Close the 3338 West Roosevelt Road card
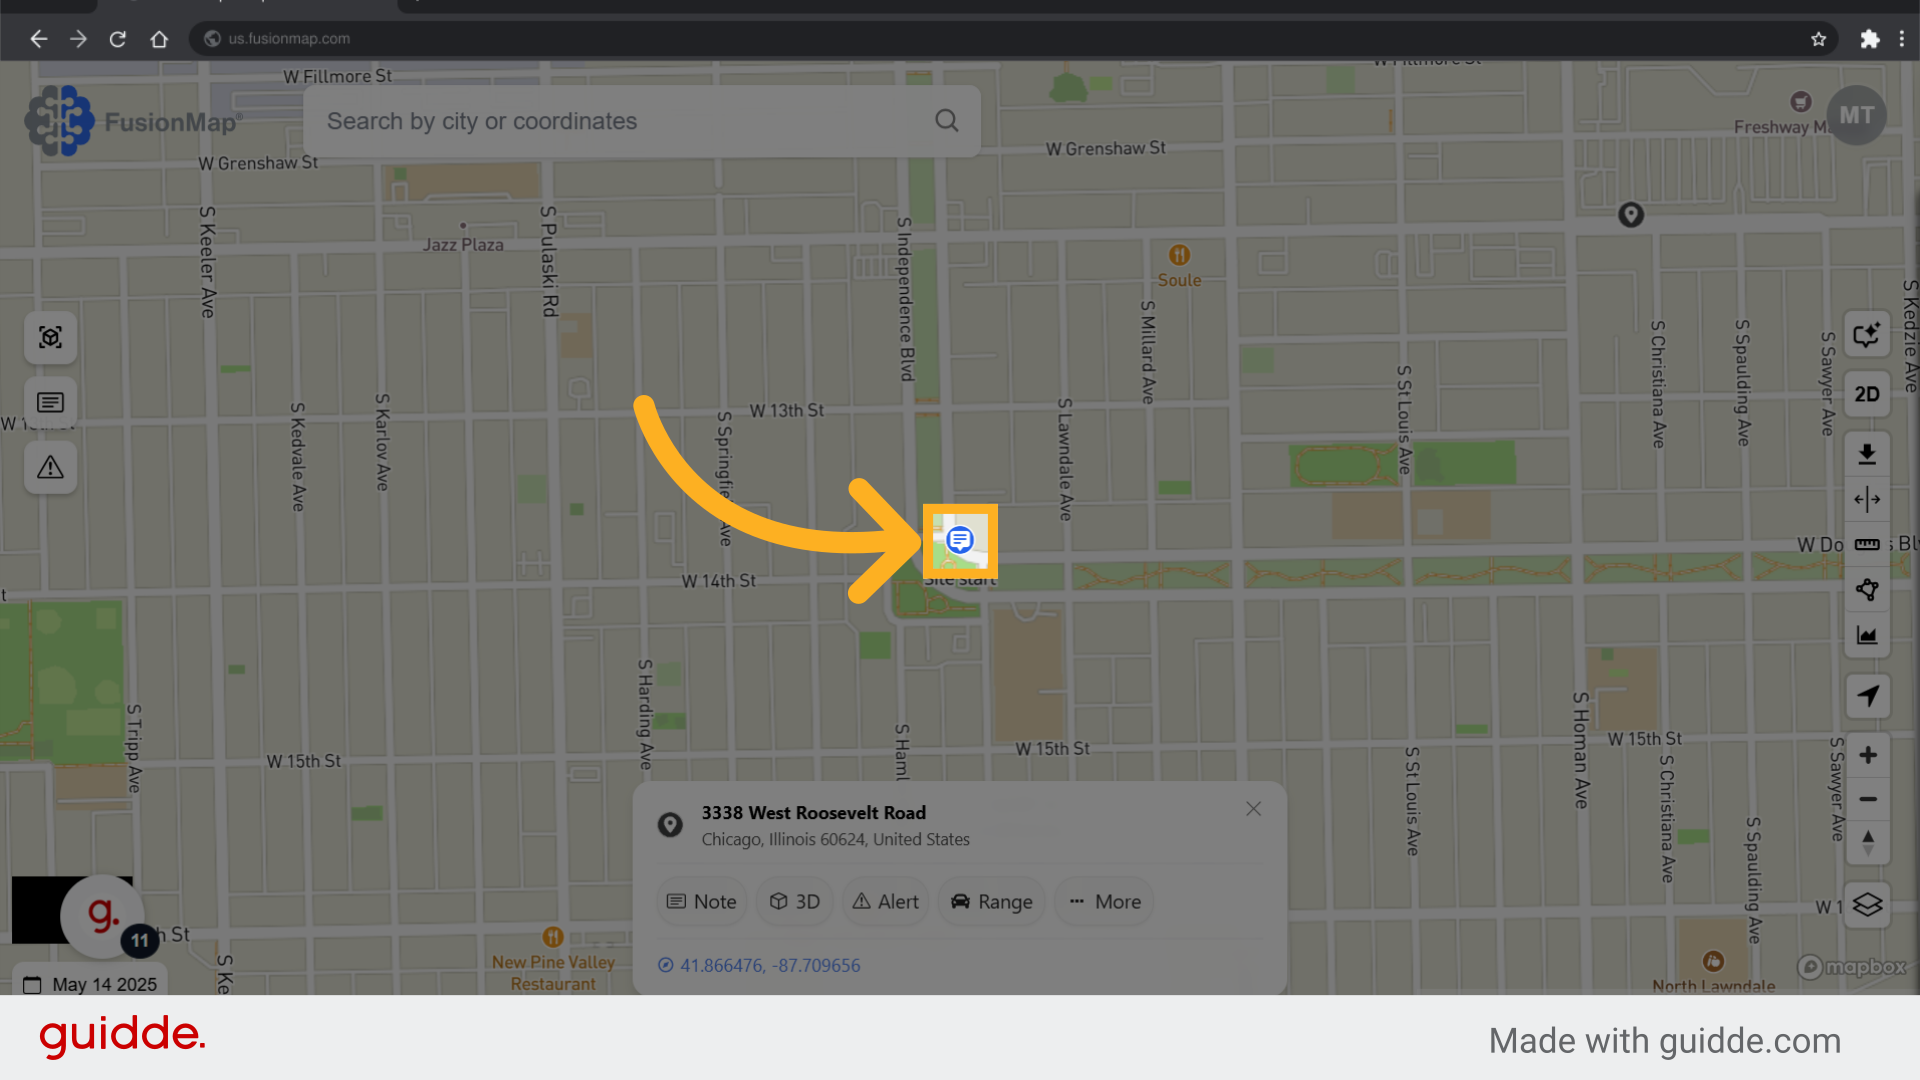 coord(1253,809)
